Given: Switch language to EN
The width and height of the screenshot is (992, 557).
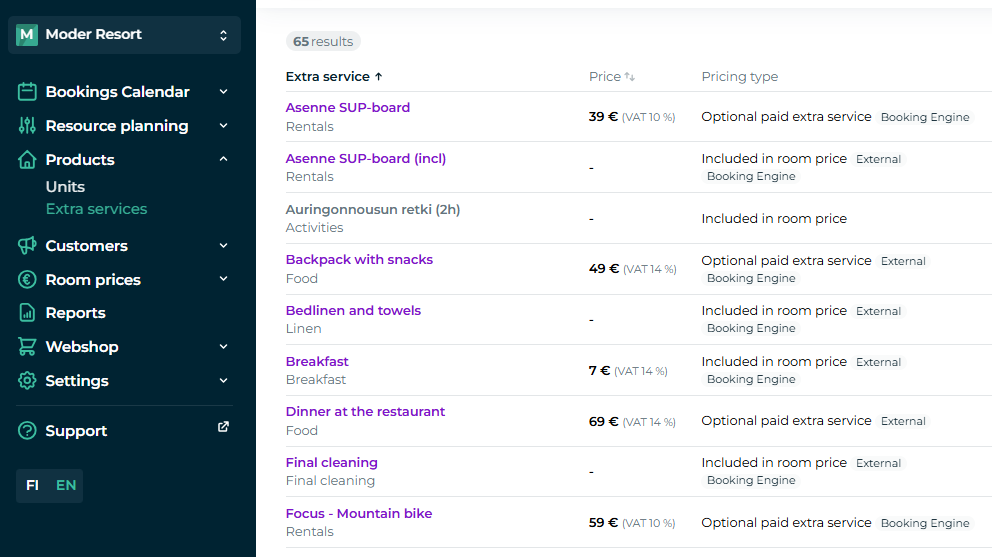Looking at the screenshot, I should 66,485.
